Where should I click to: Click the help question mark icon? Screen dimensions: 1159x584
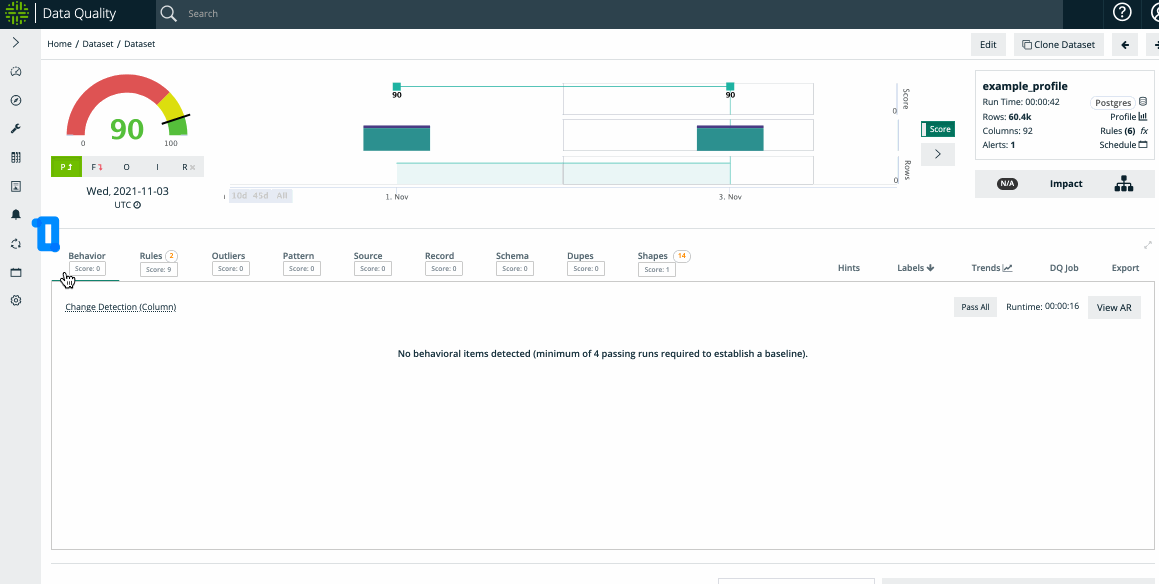pos(1123,13)
